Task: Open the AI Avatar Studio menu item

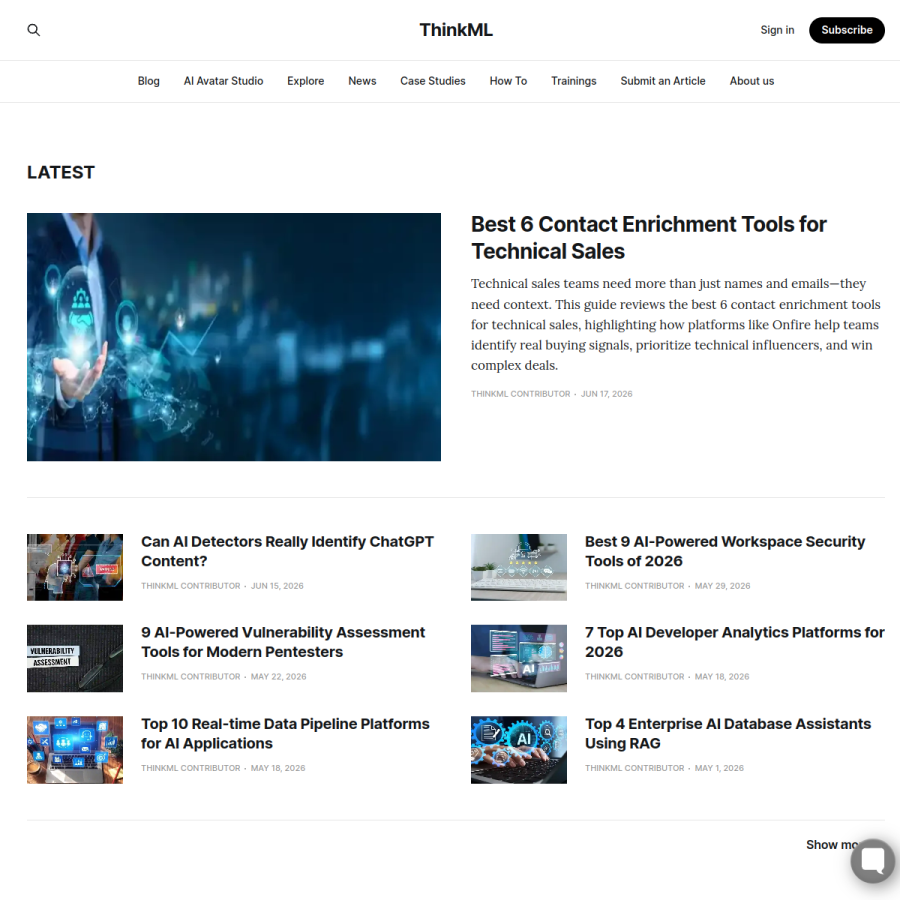Action: (223, 81)
